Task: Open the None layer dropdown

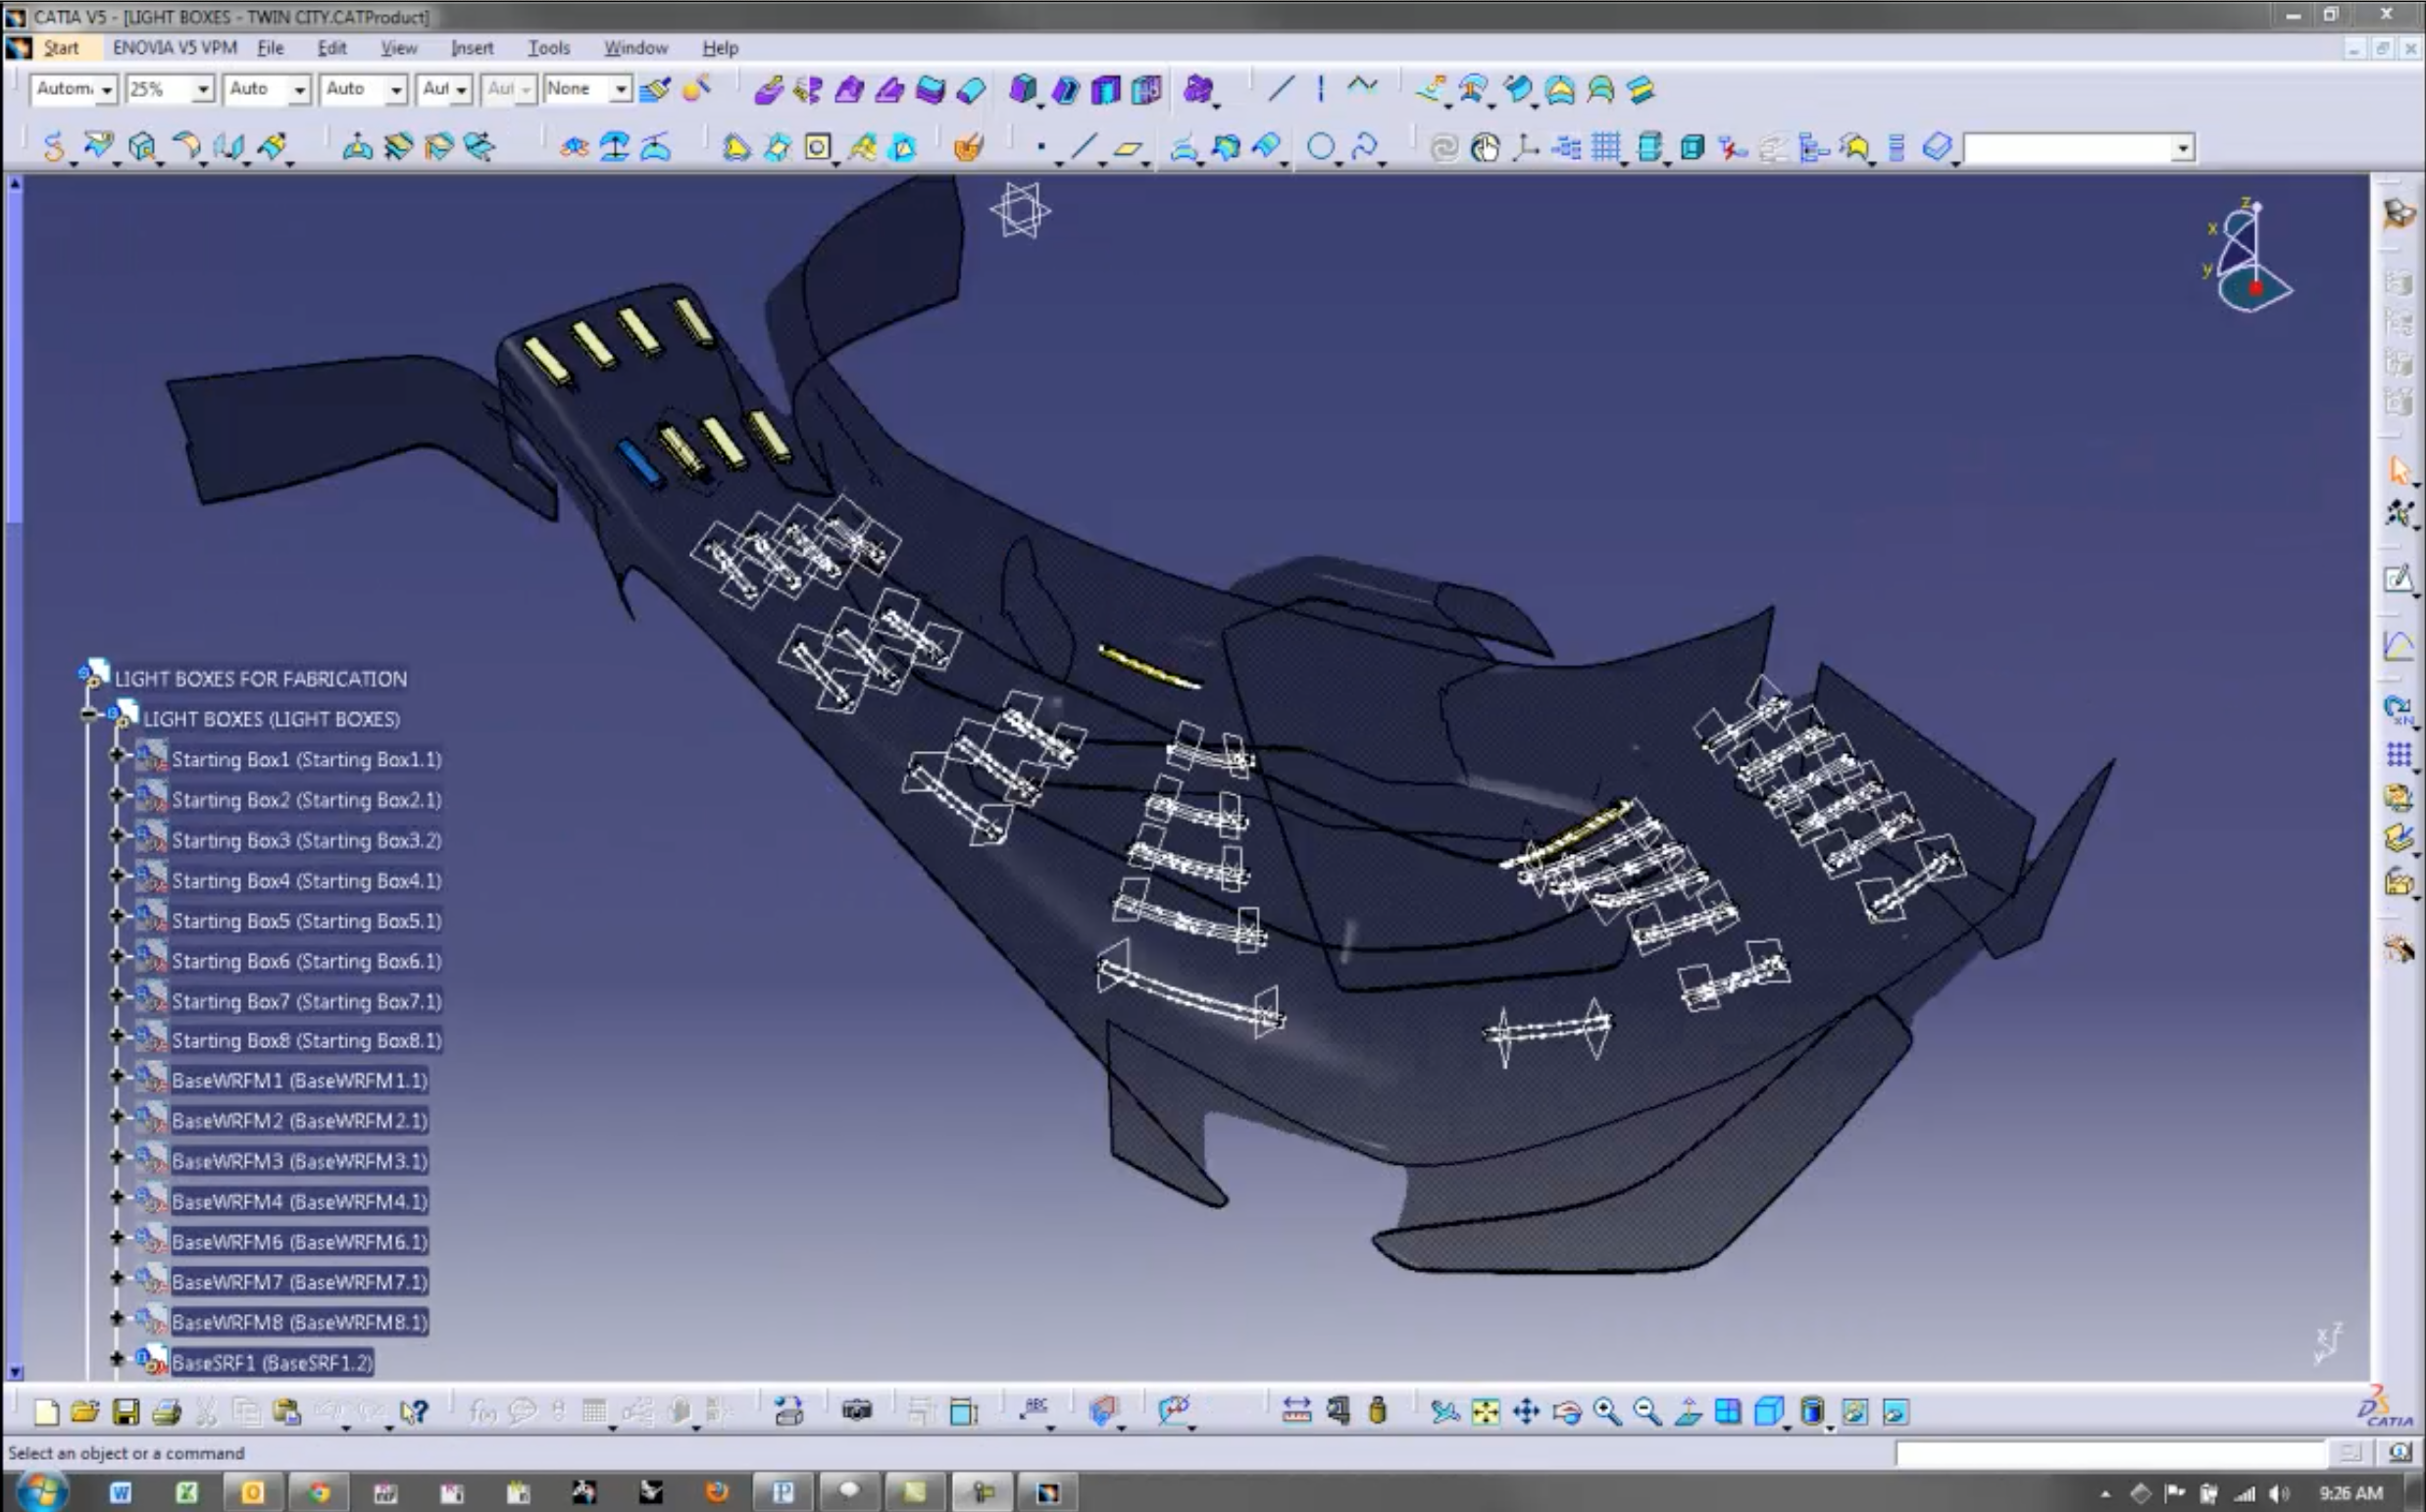Action: tap(620, 90)
